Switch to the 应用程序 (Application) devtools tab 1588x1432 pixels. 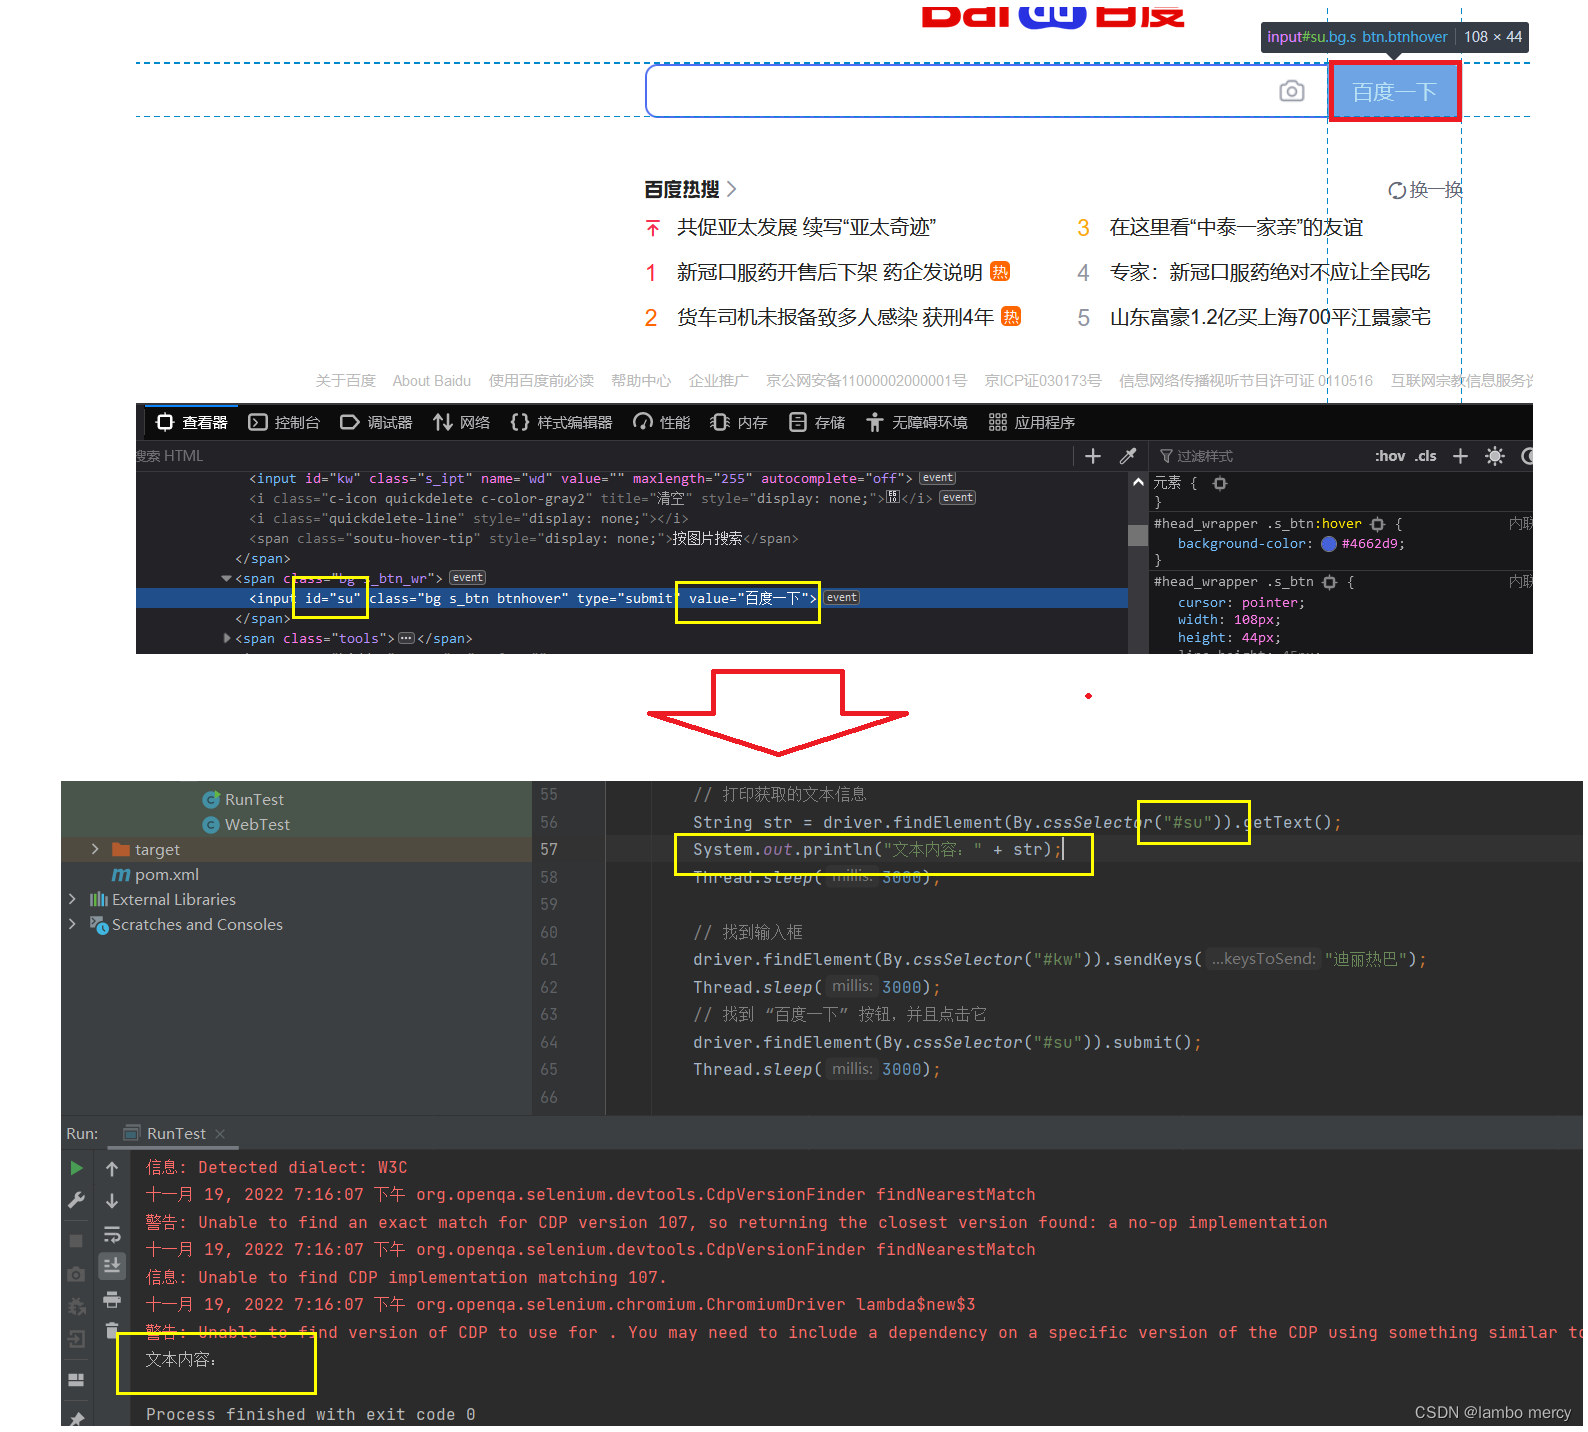coord(1031,422)
